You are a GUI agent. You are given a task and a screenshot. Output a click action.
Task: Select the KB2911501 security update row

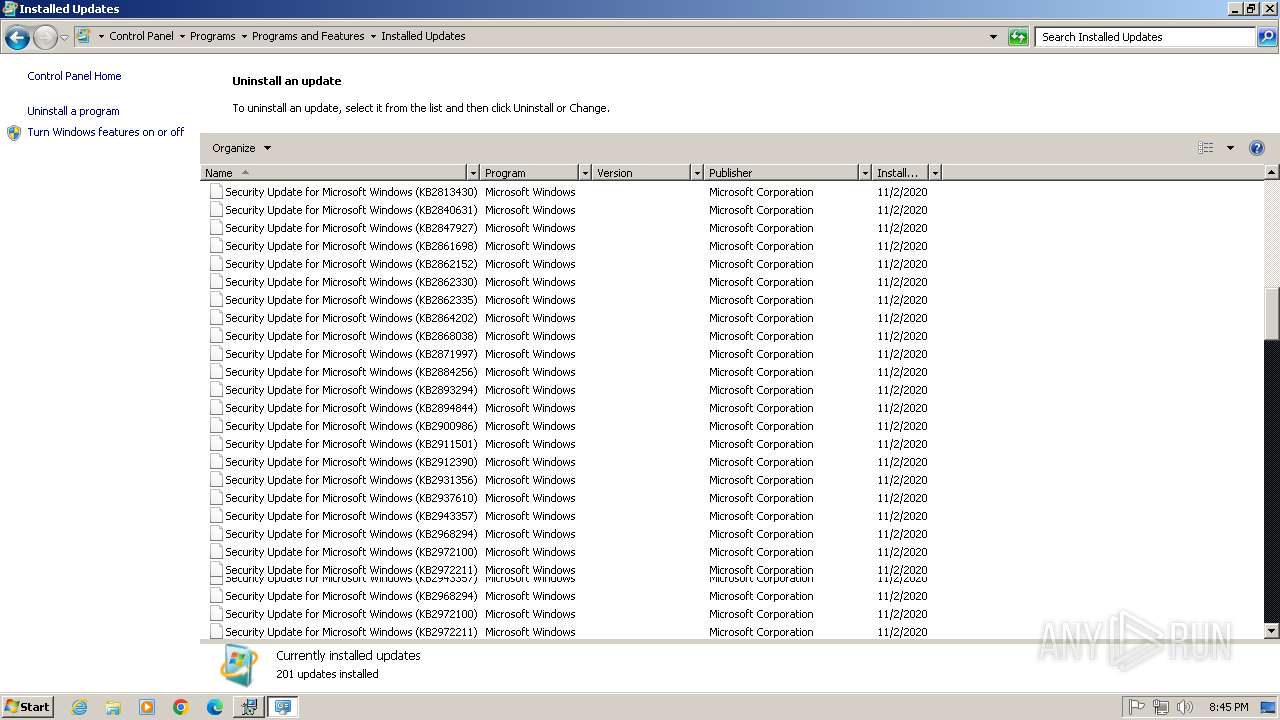568,444
